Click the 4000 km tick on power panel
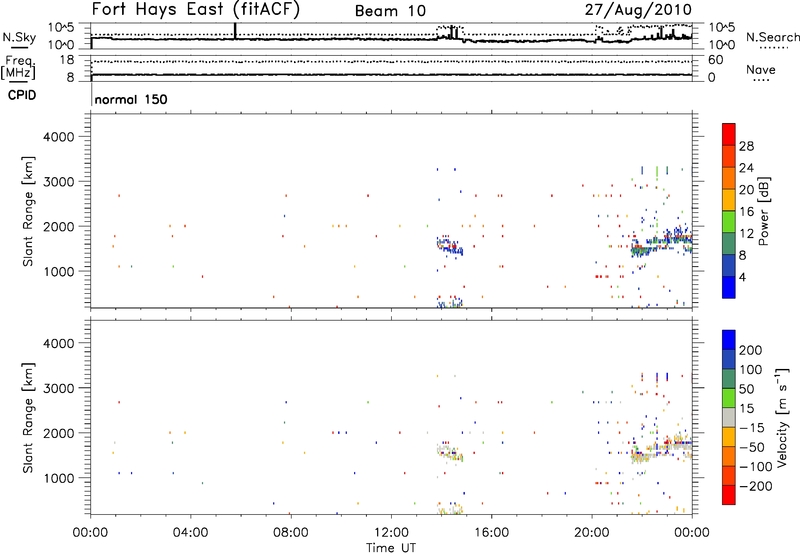The width and height of the screenshot is (800, 554). point(59,137)
